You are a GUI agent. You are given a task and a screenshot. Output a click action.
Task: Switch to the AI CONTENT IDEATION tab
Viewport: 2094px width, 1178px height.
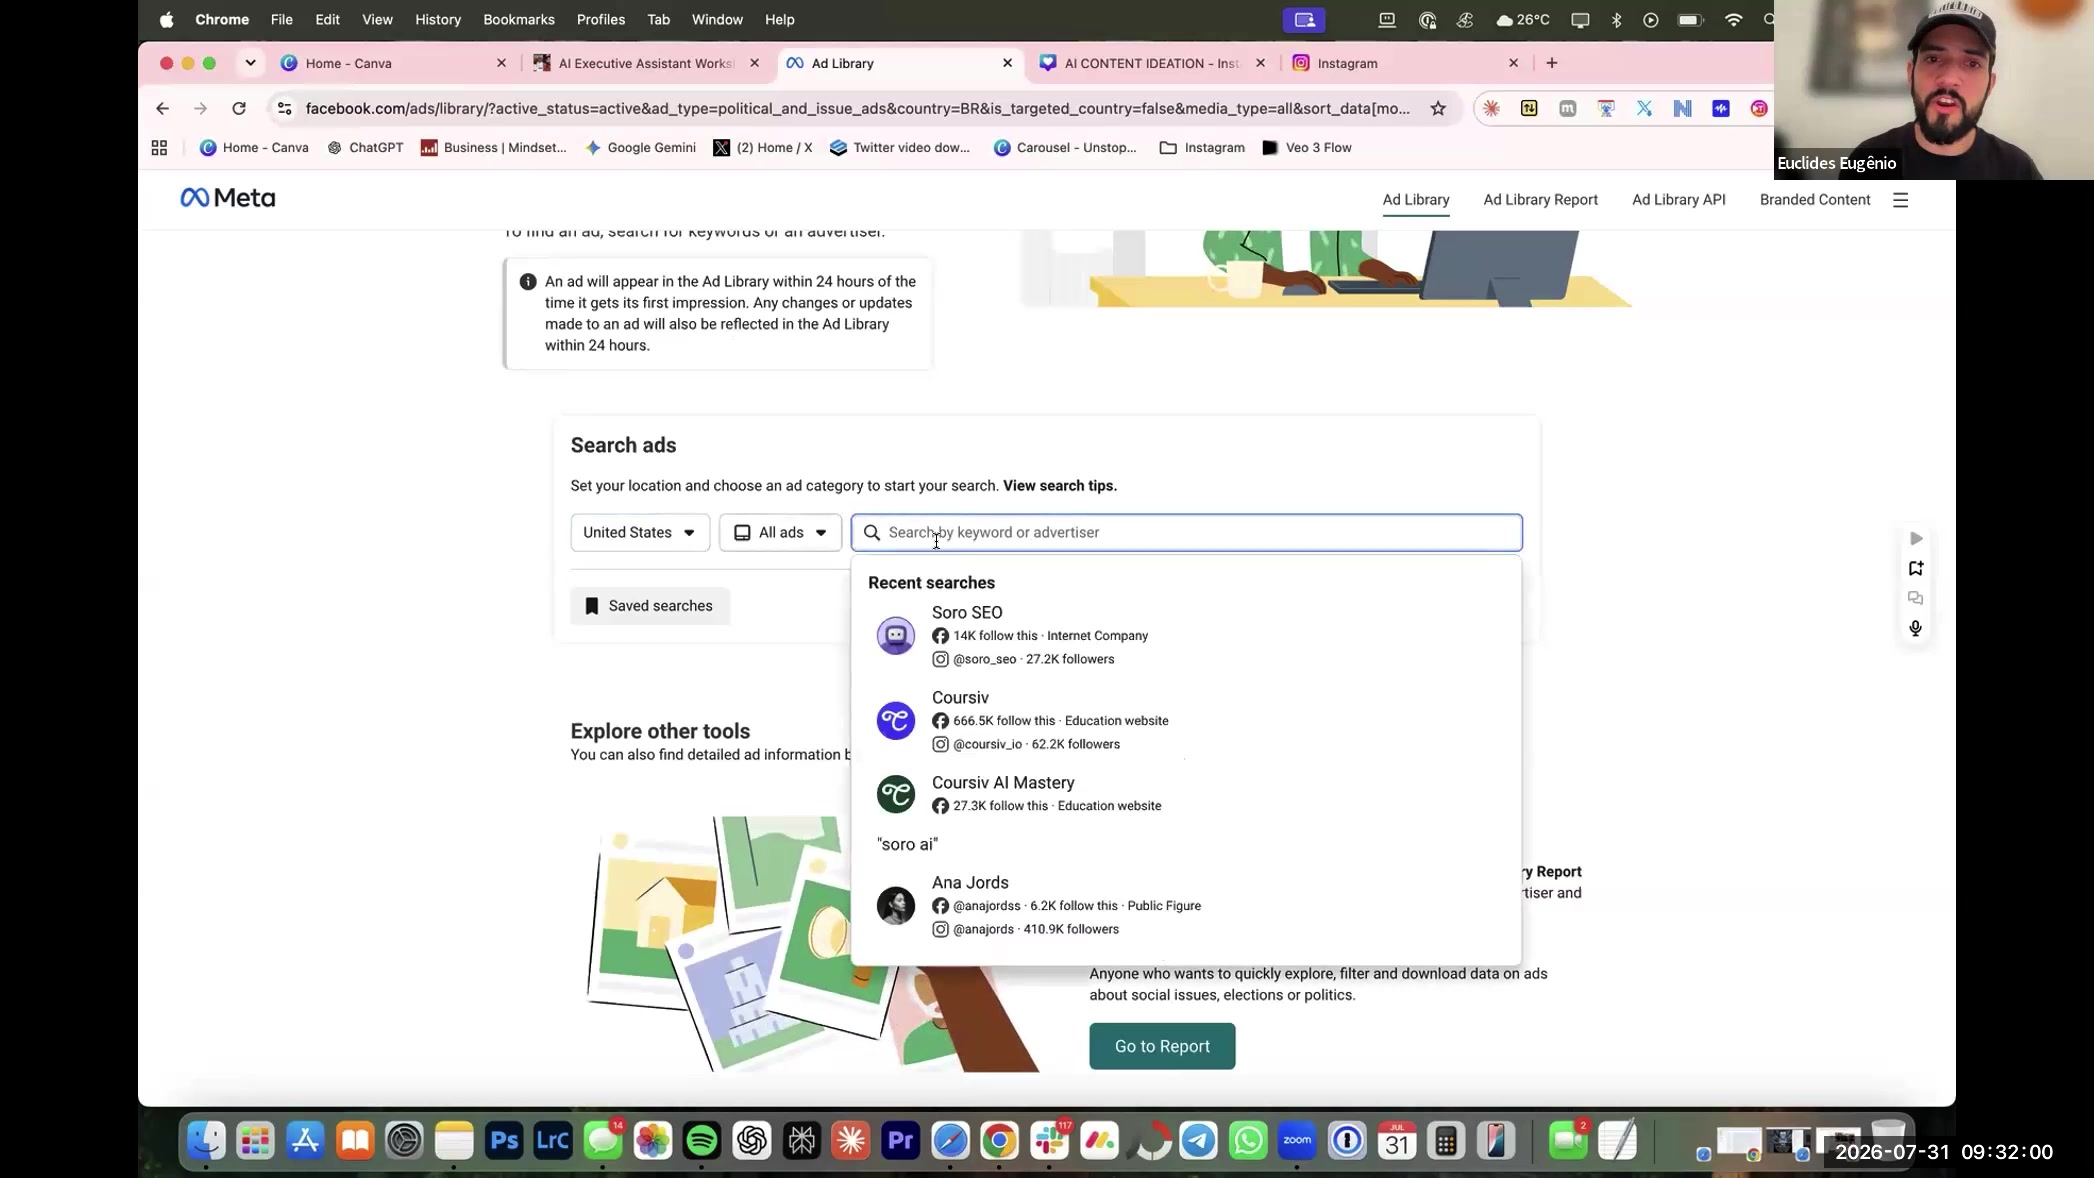[x=1152, y=63]
